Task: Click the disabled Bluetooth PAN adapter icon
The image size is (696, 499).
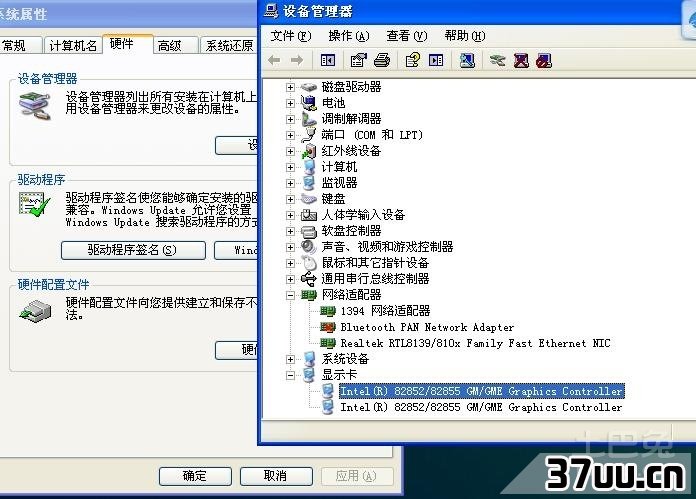Action: pos(328,327)
